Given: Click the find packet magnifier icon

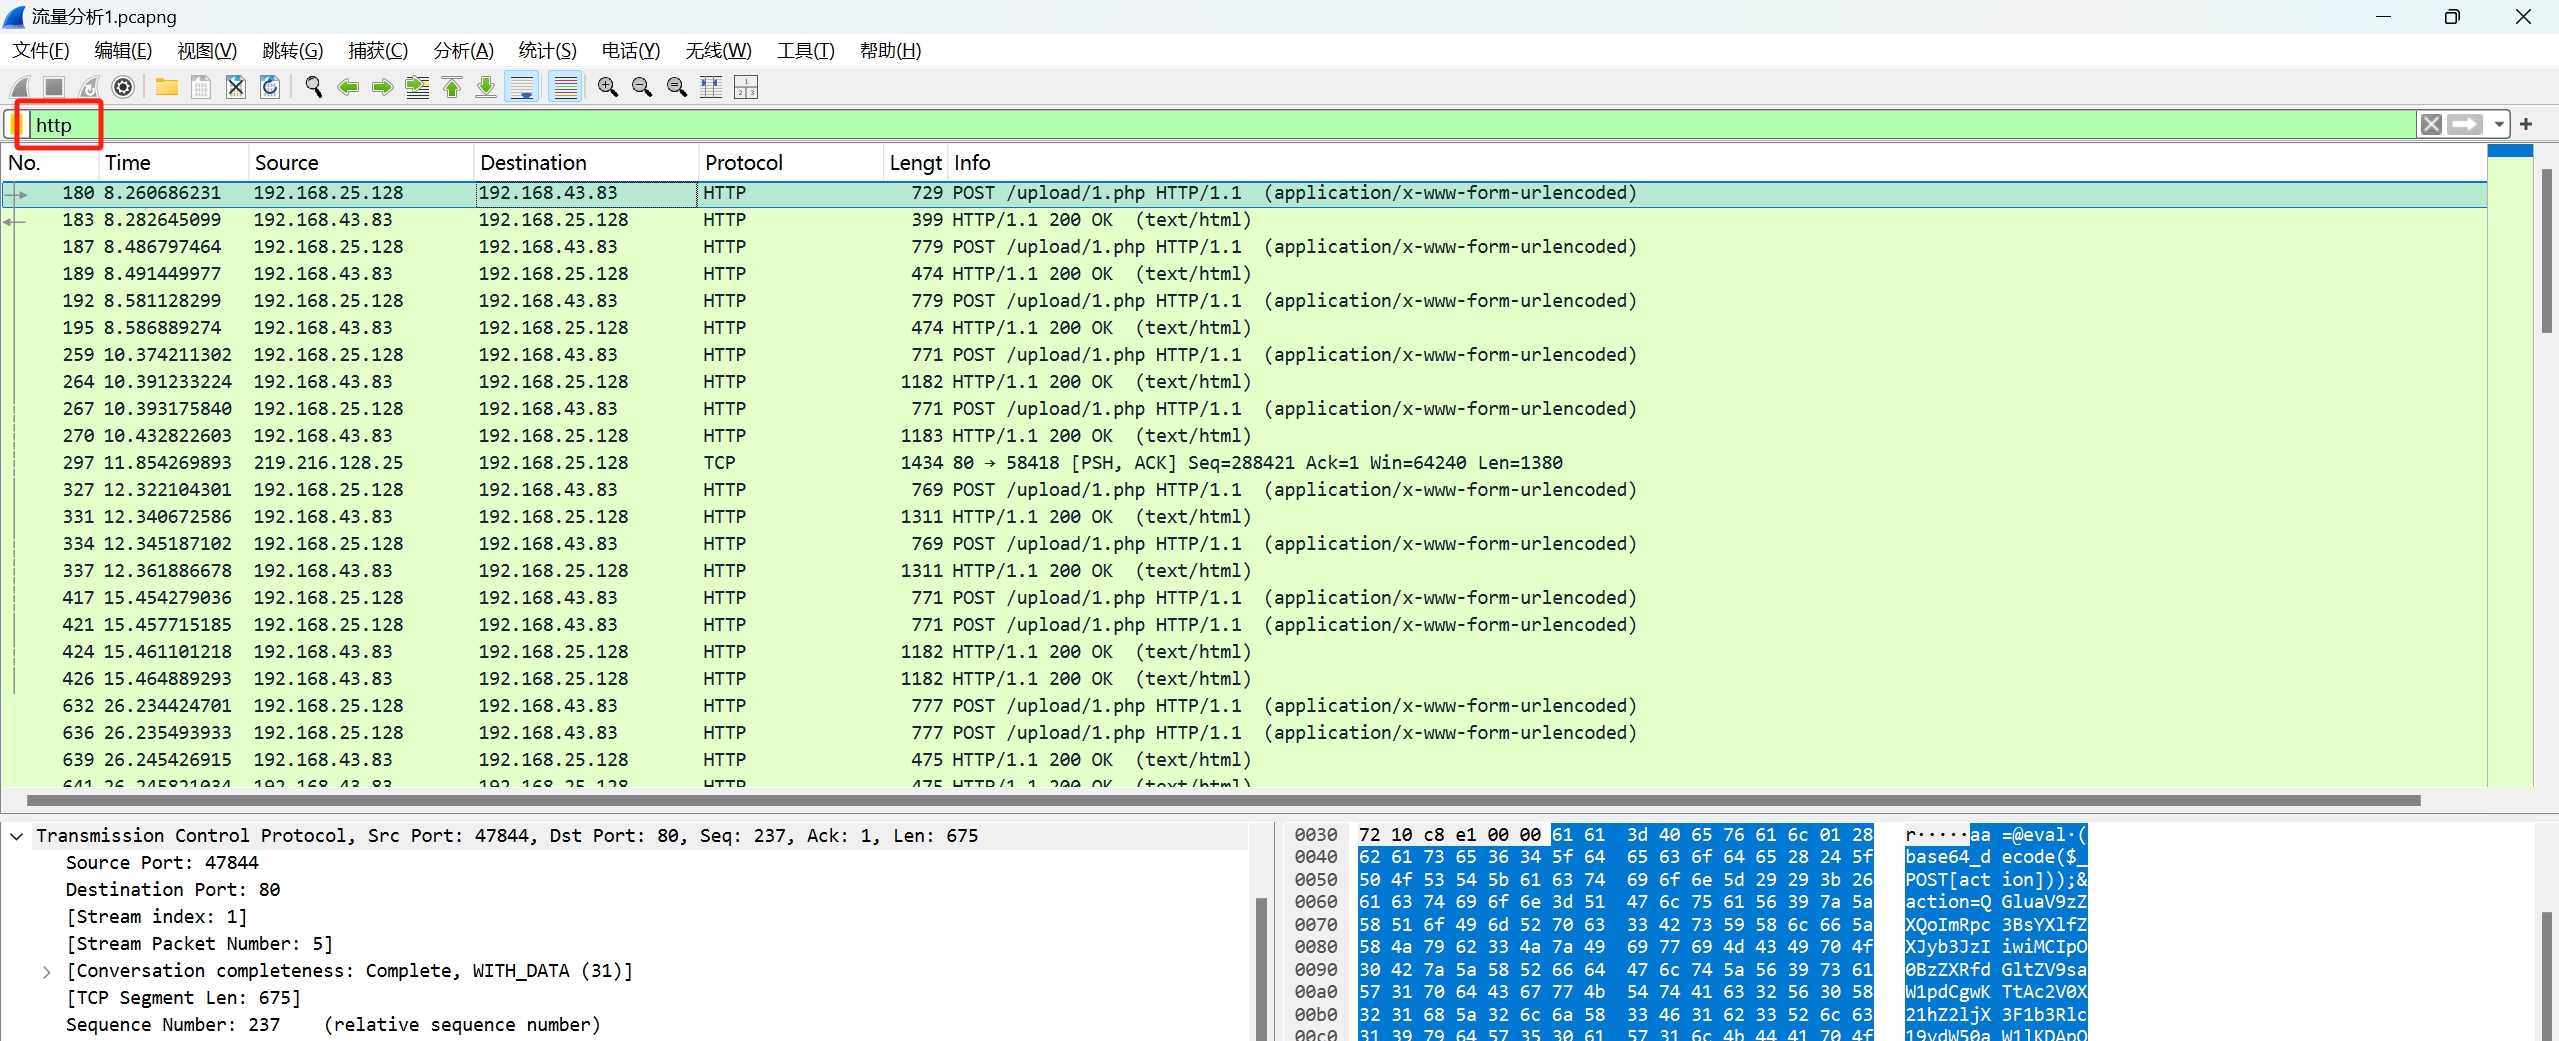Looking at the screenshot, I should click(x=314, y=88).
